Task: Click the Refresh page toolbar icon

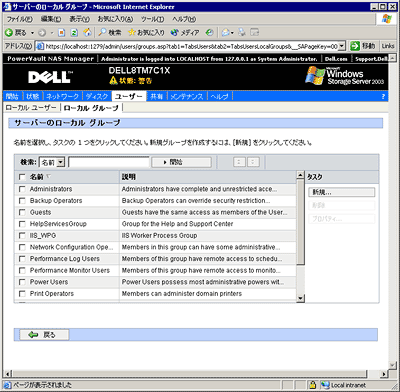Action: click(74, 33)
